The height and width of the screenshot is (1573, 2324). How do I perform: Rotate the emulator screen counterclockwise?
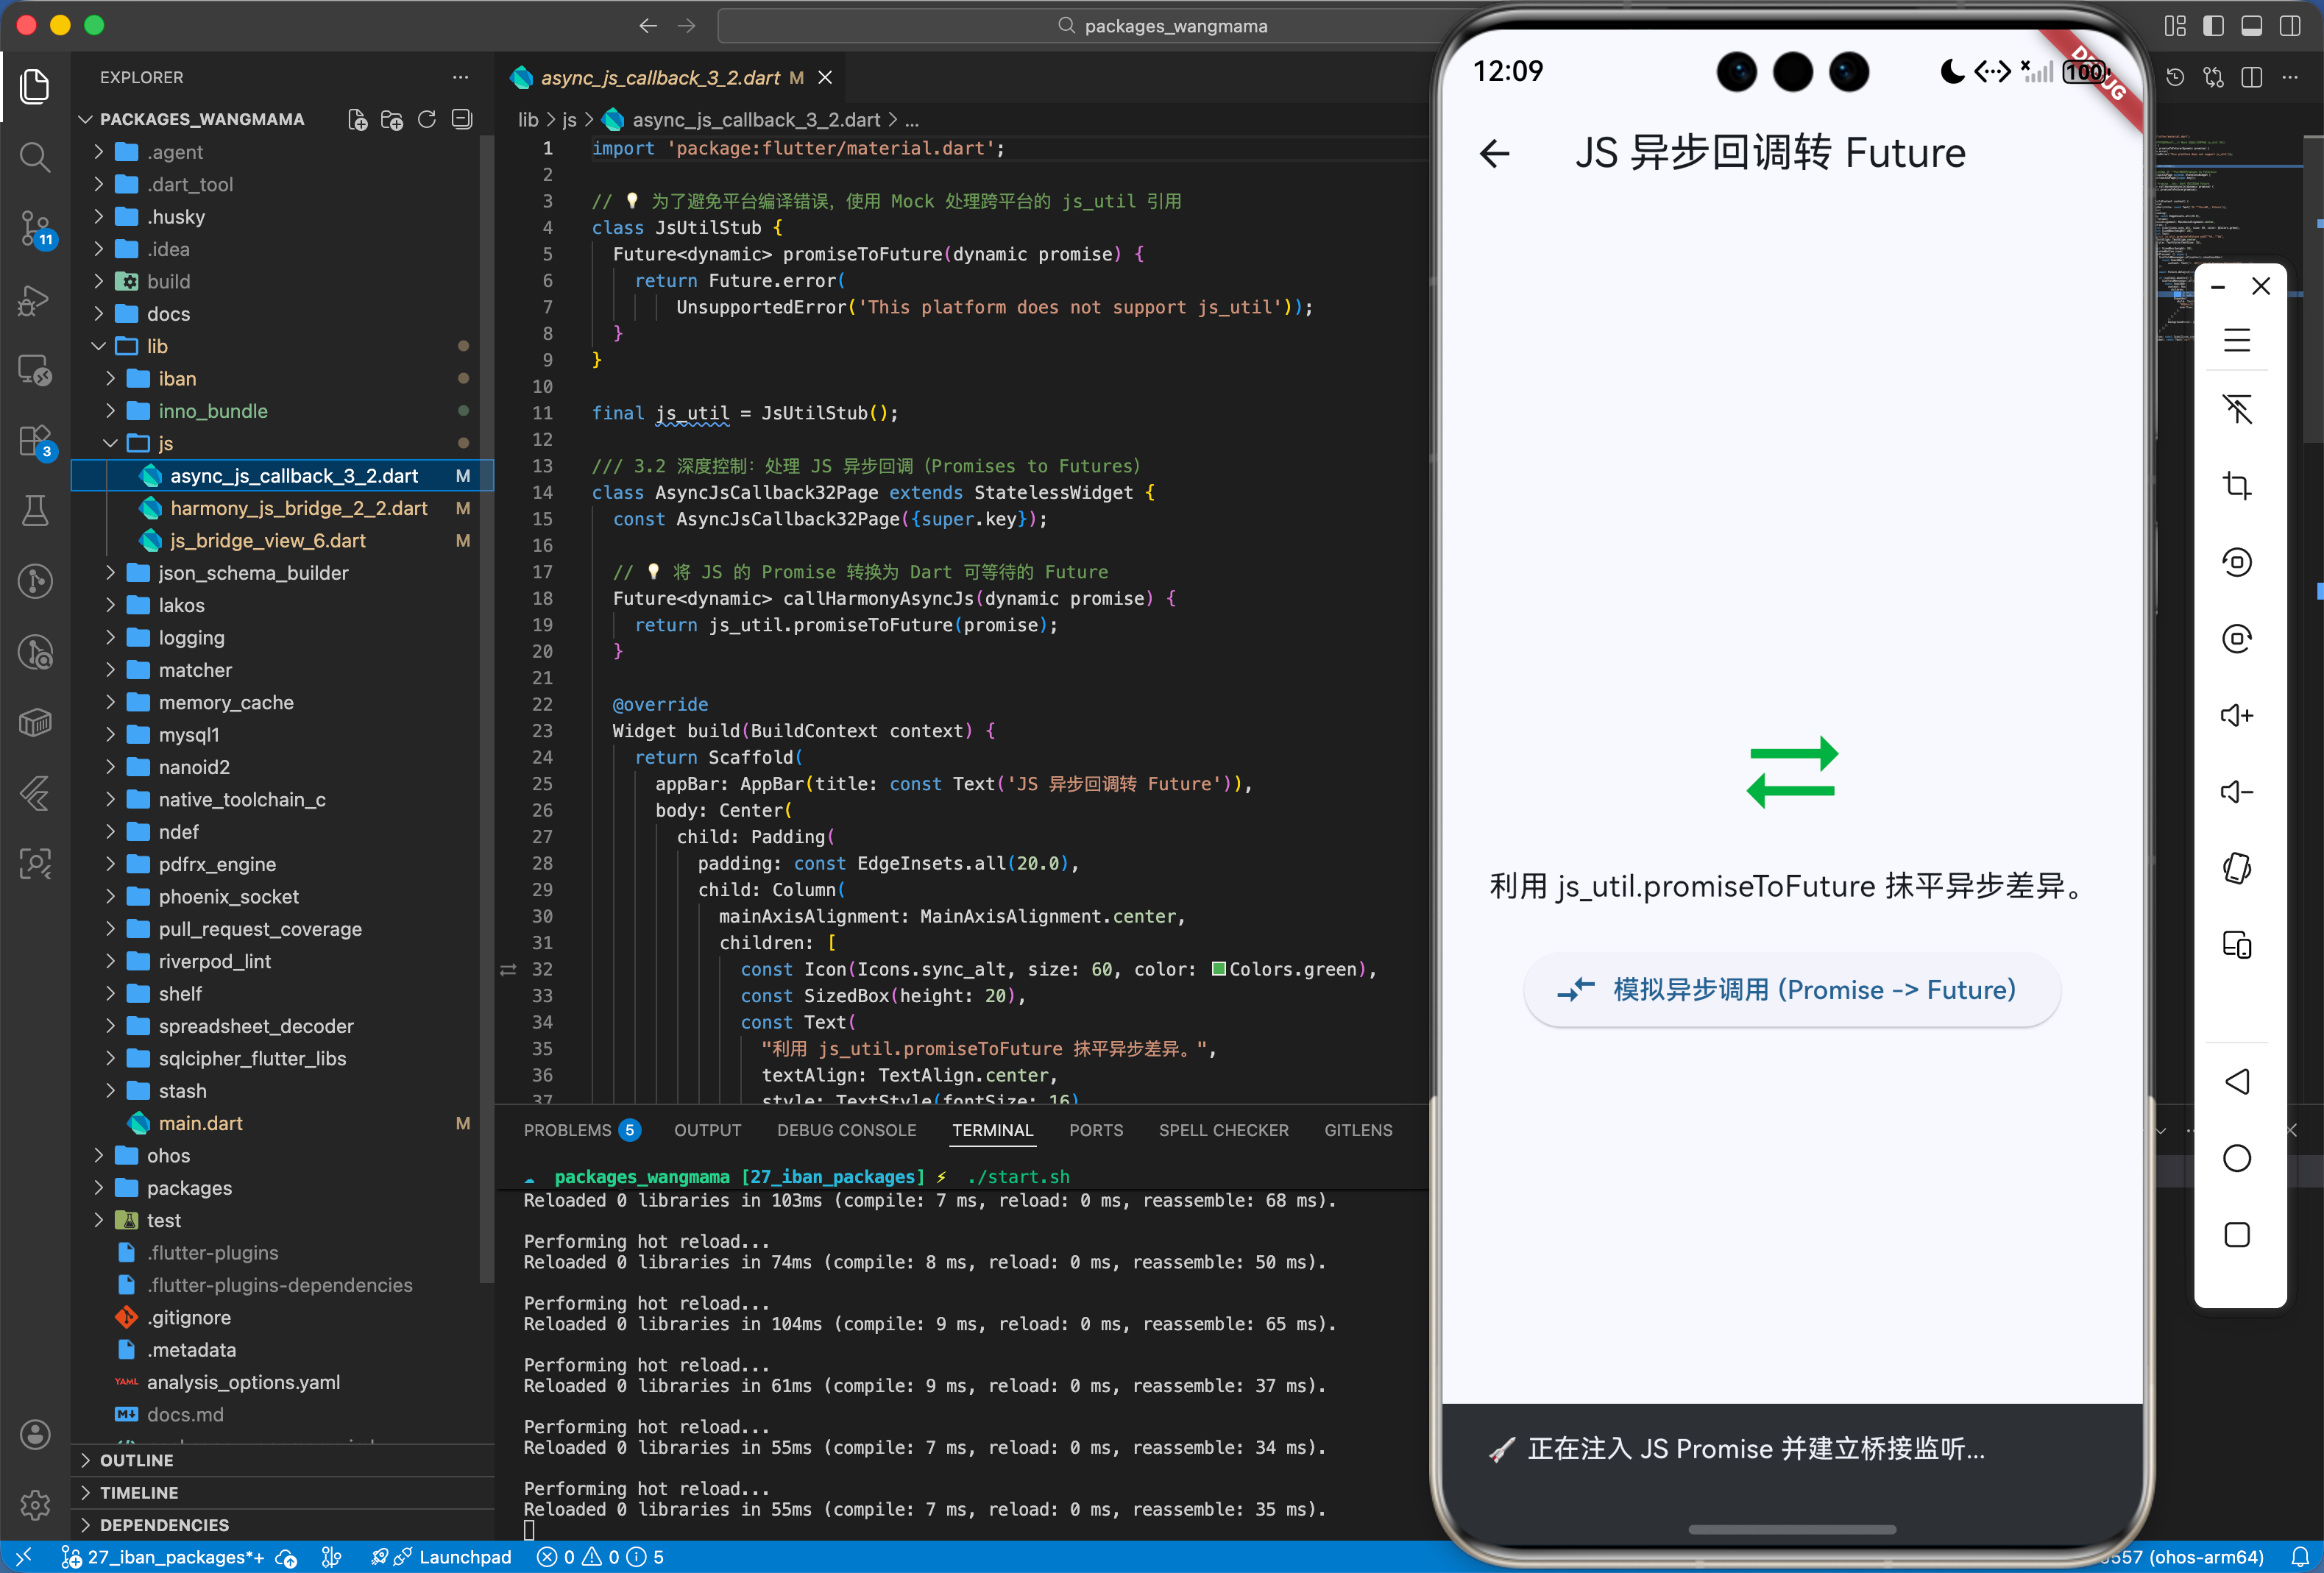tap(2238, 561)
